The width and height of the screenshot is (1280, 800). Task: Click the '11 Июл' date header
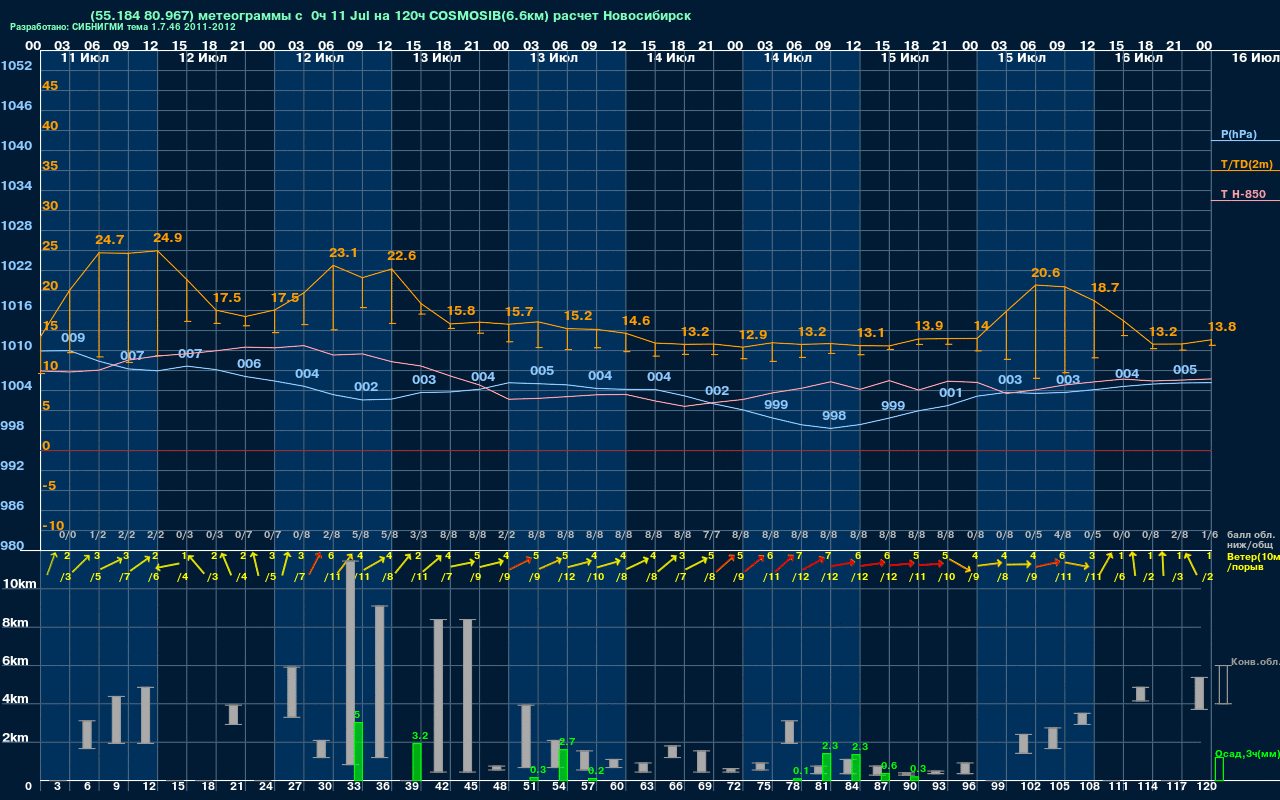[x=85, y=59]
